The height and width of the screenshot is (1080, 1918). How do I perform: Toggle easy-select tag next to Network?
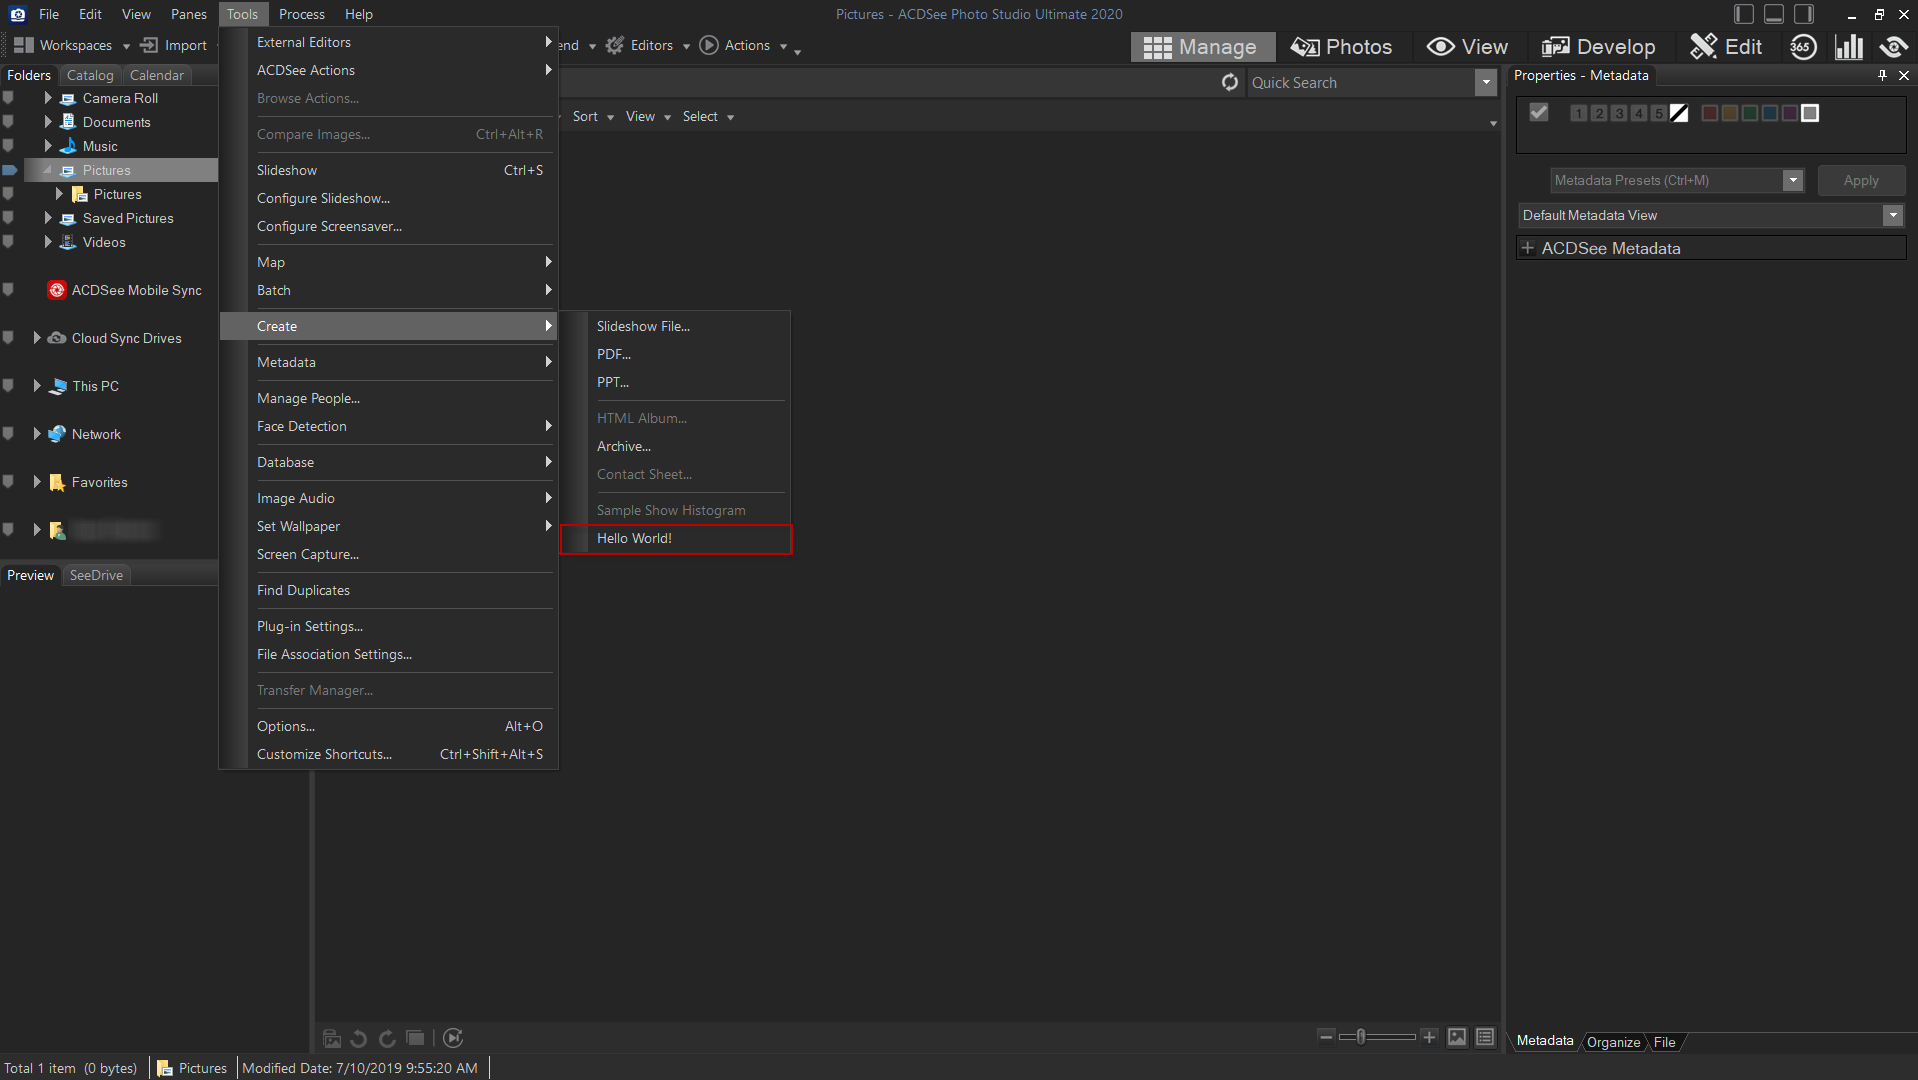[x=9, y=434]
